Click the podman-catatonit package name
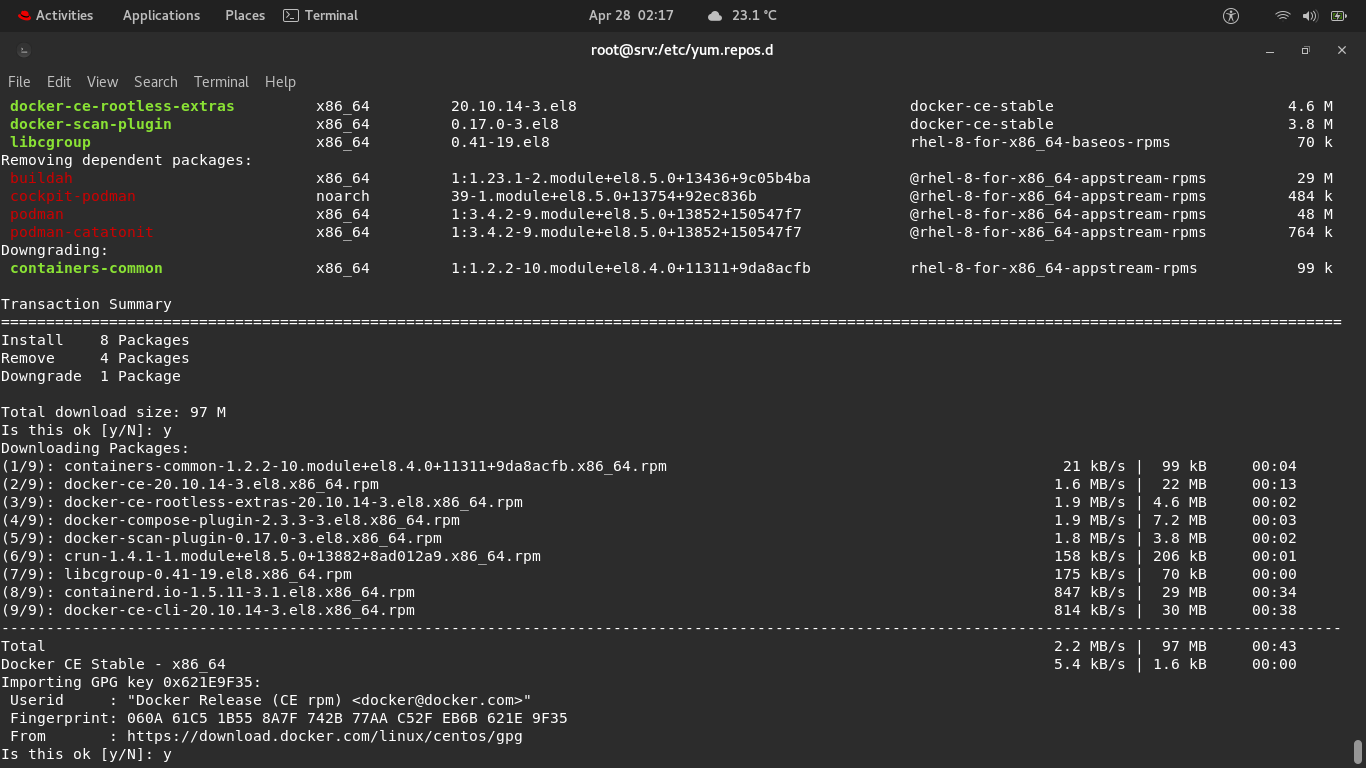 click(x=82, y=232)
